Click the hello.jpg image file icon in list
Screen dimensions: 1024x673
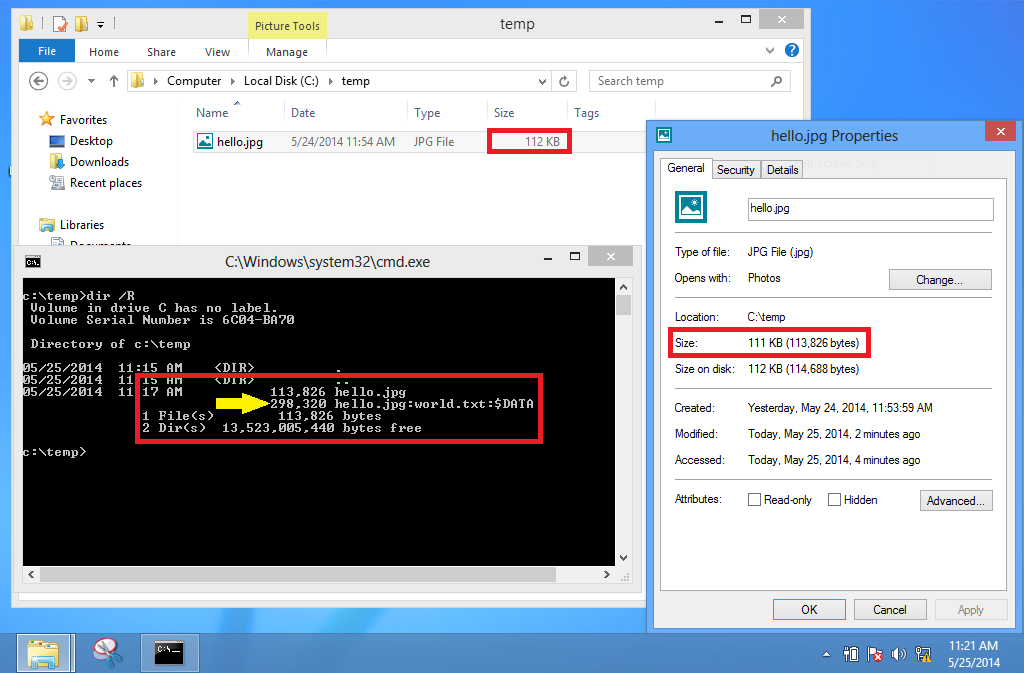pos(205,141)
